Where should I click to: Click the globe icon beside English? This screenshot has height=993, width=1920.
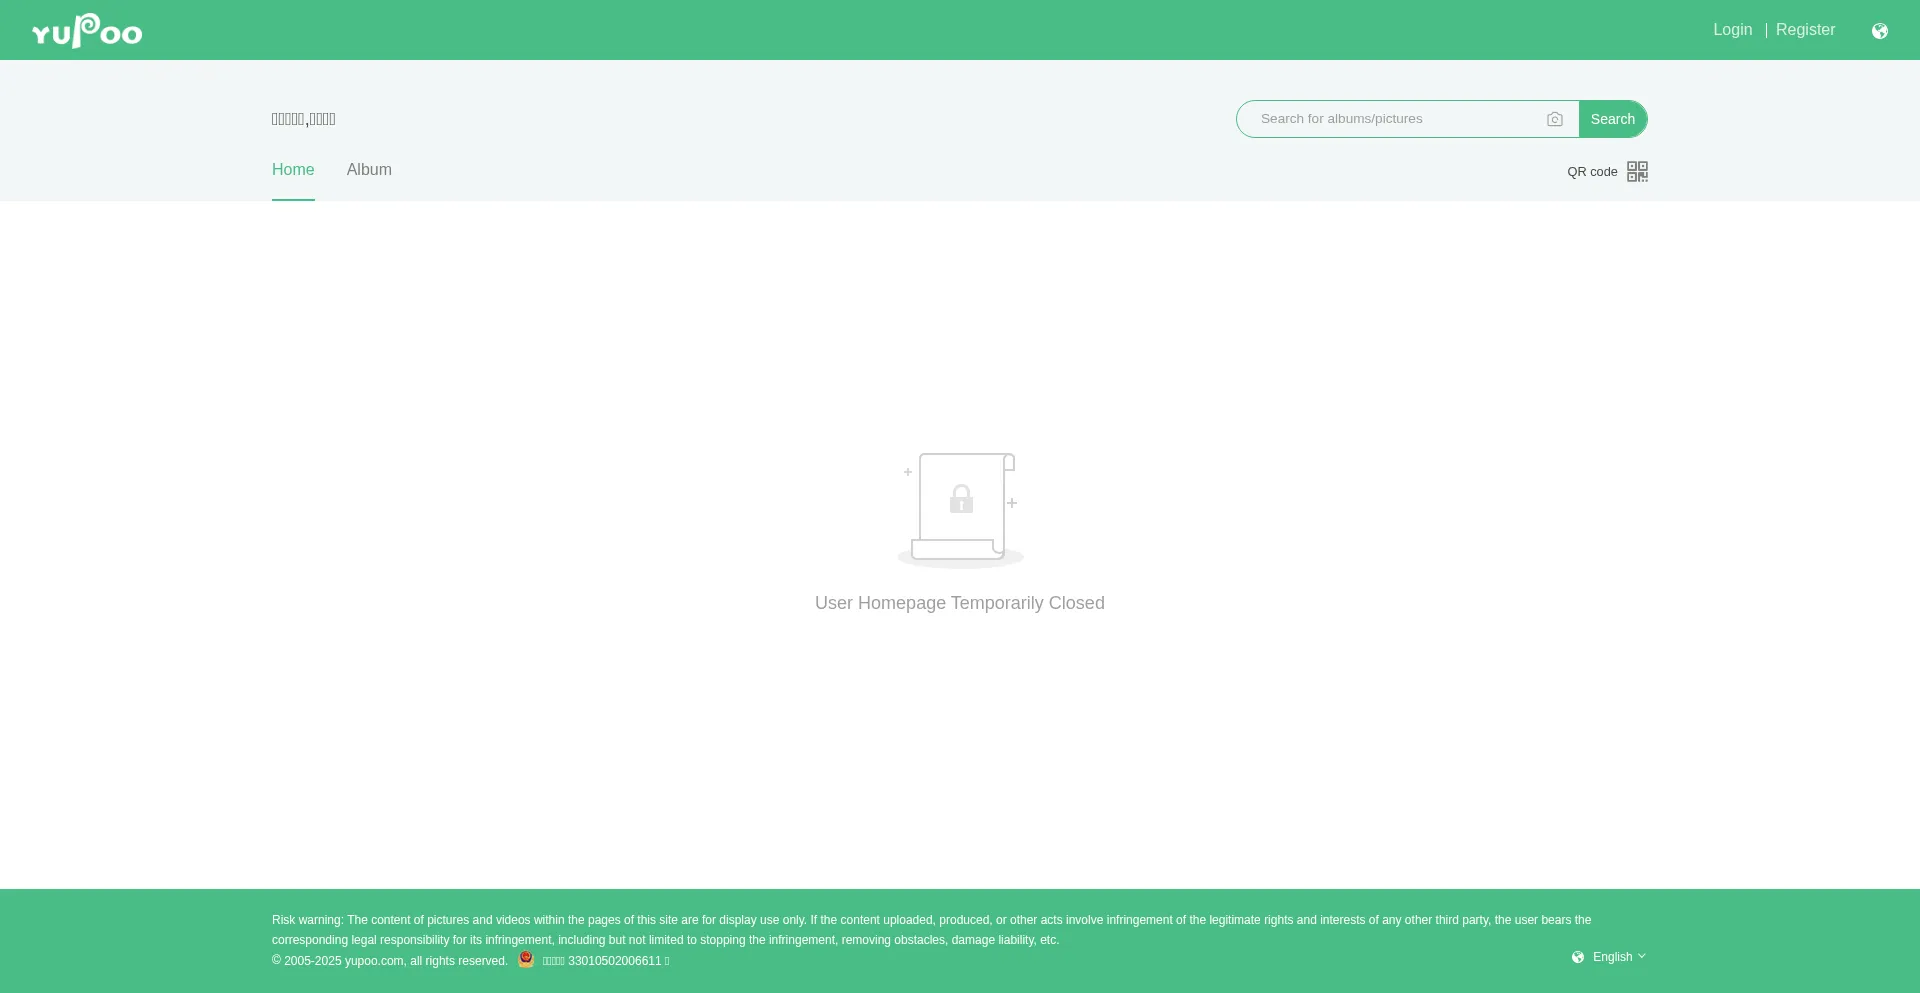1578,957
